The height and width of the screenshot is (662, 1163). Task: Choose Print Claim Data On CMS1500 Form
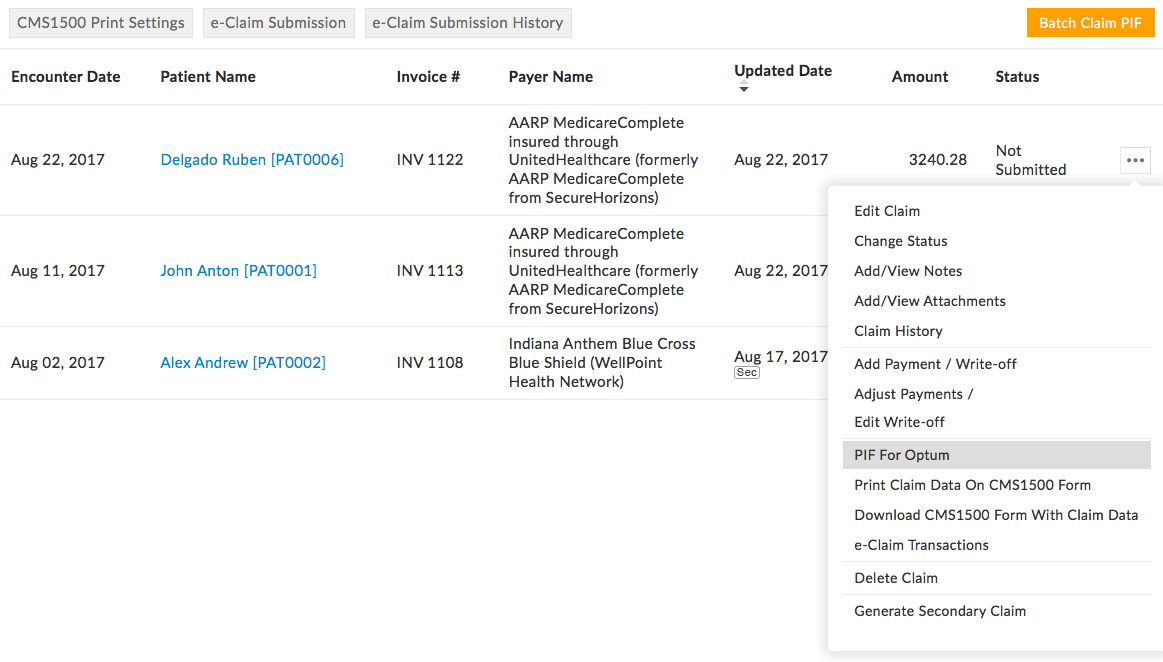pos(972,485)
